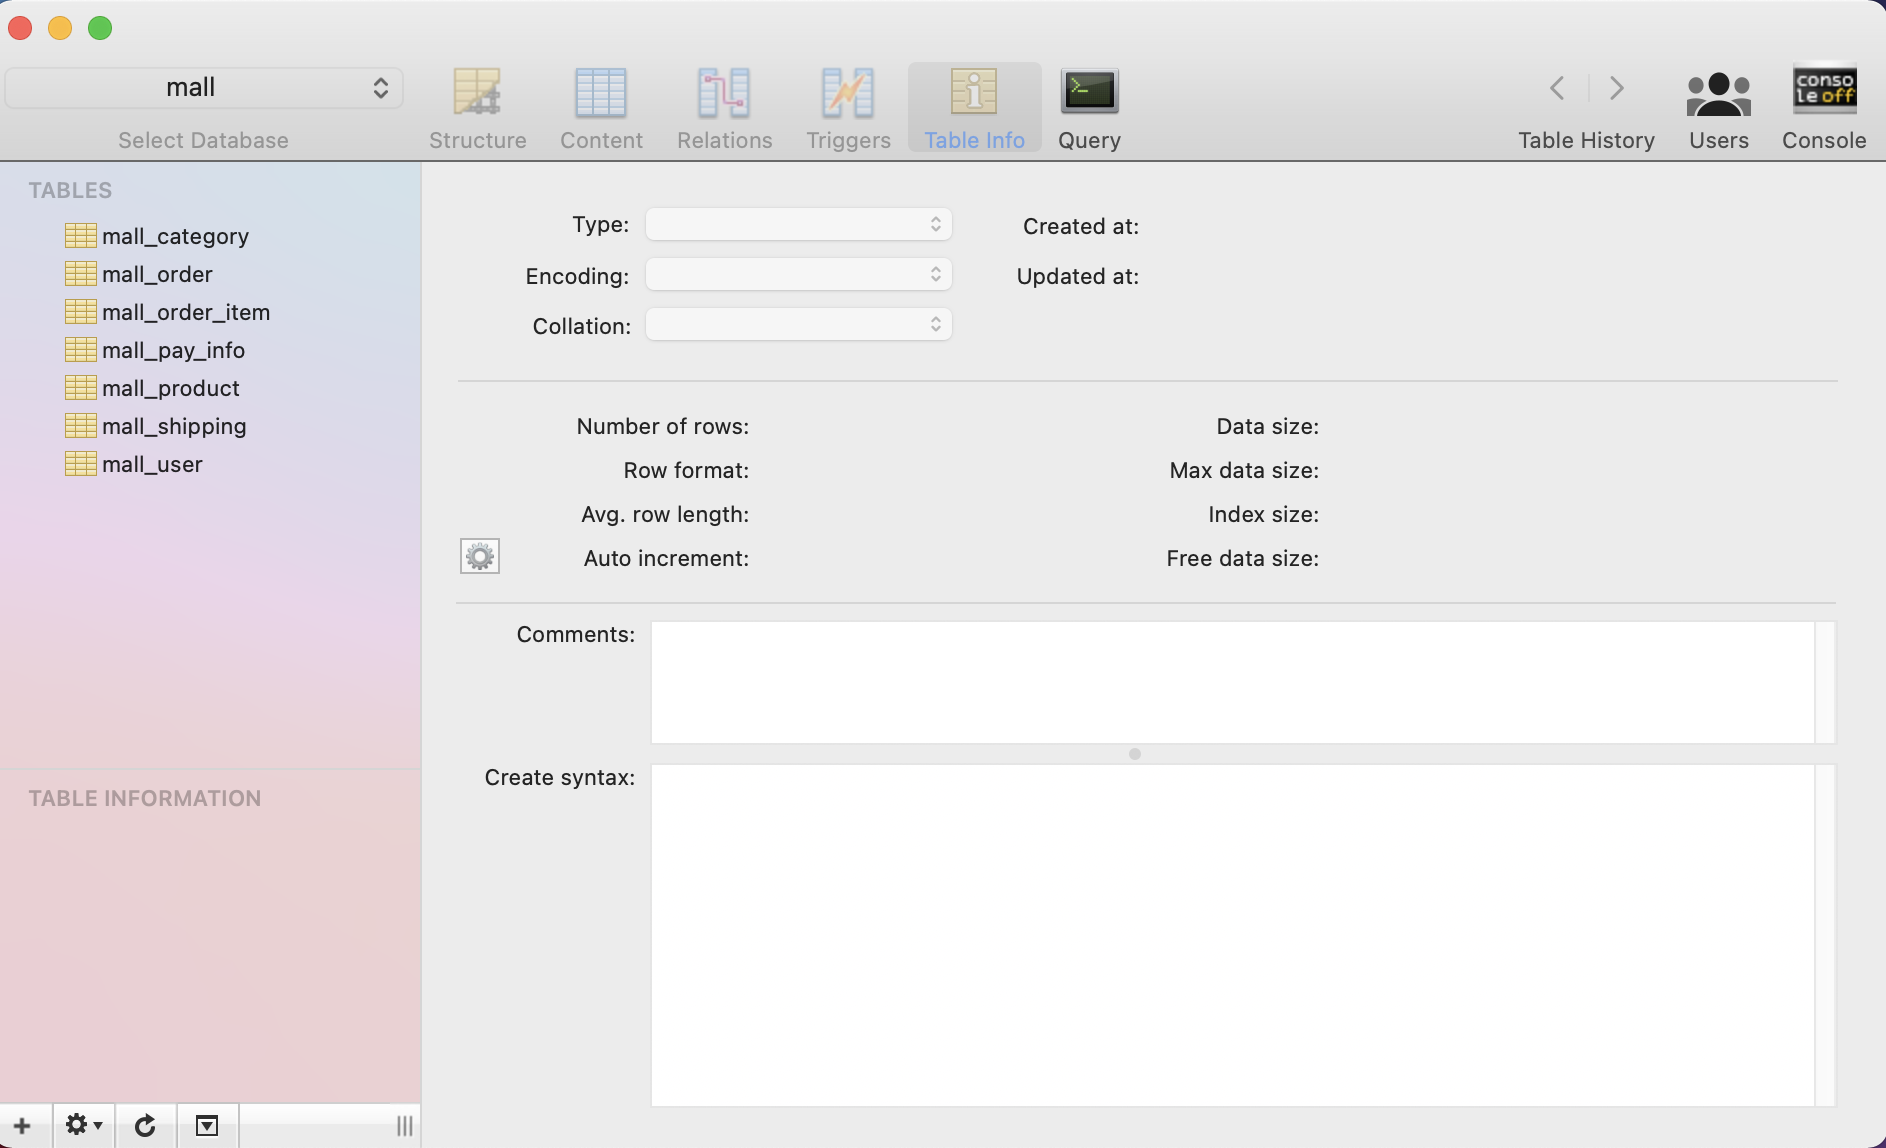This screenshot has height=1148, width=1886.
Task: Minimize the window with yellow button
Action: coord(60,28)
